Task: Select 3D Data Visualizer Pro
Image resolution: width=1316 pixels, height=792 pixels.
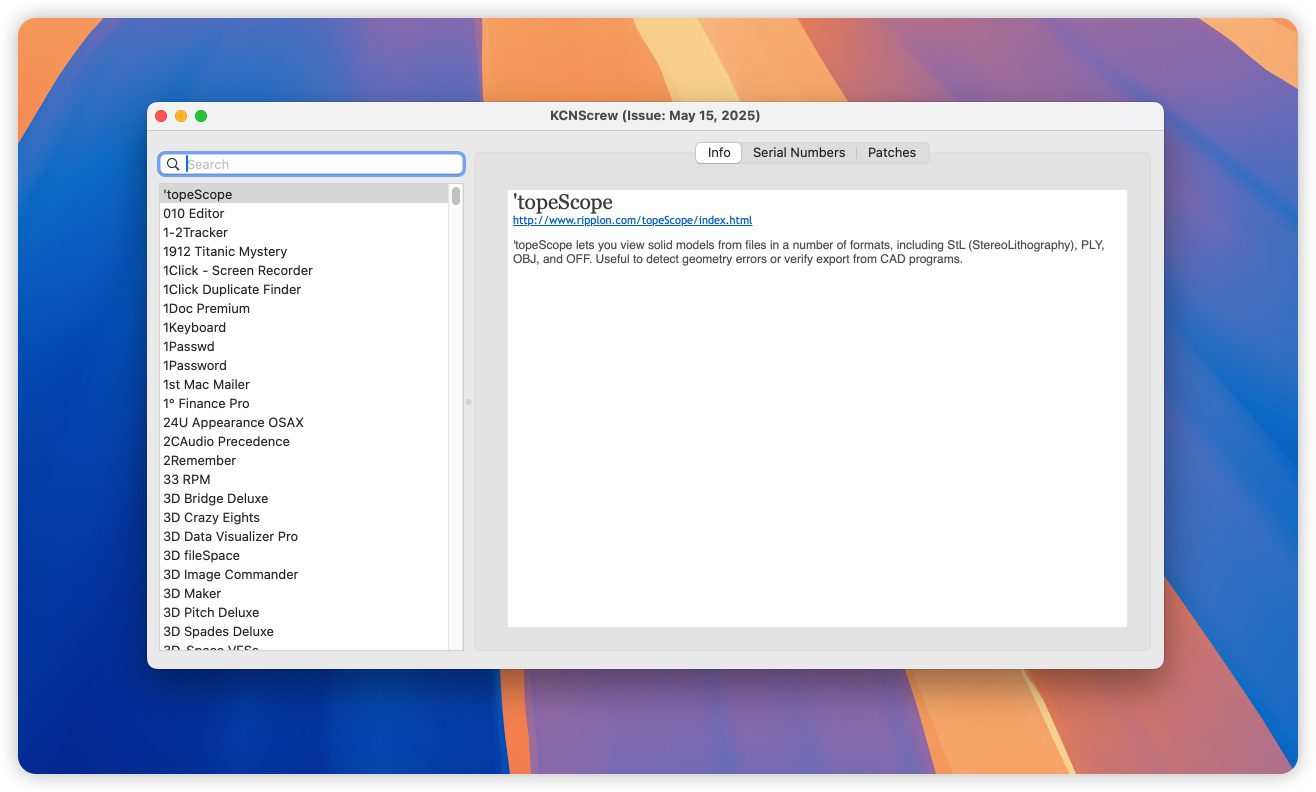Action: (305, 536)
